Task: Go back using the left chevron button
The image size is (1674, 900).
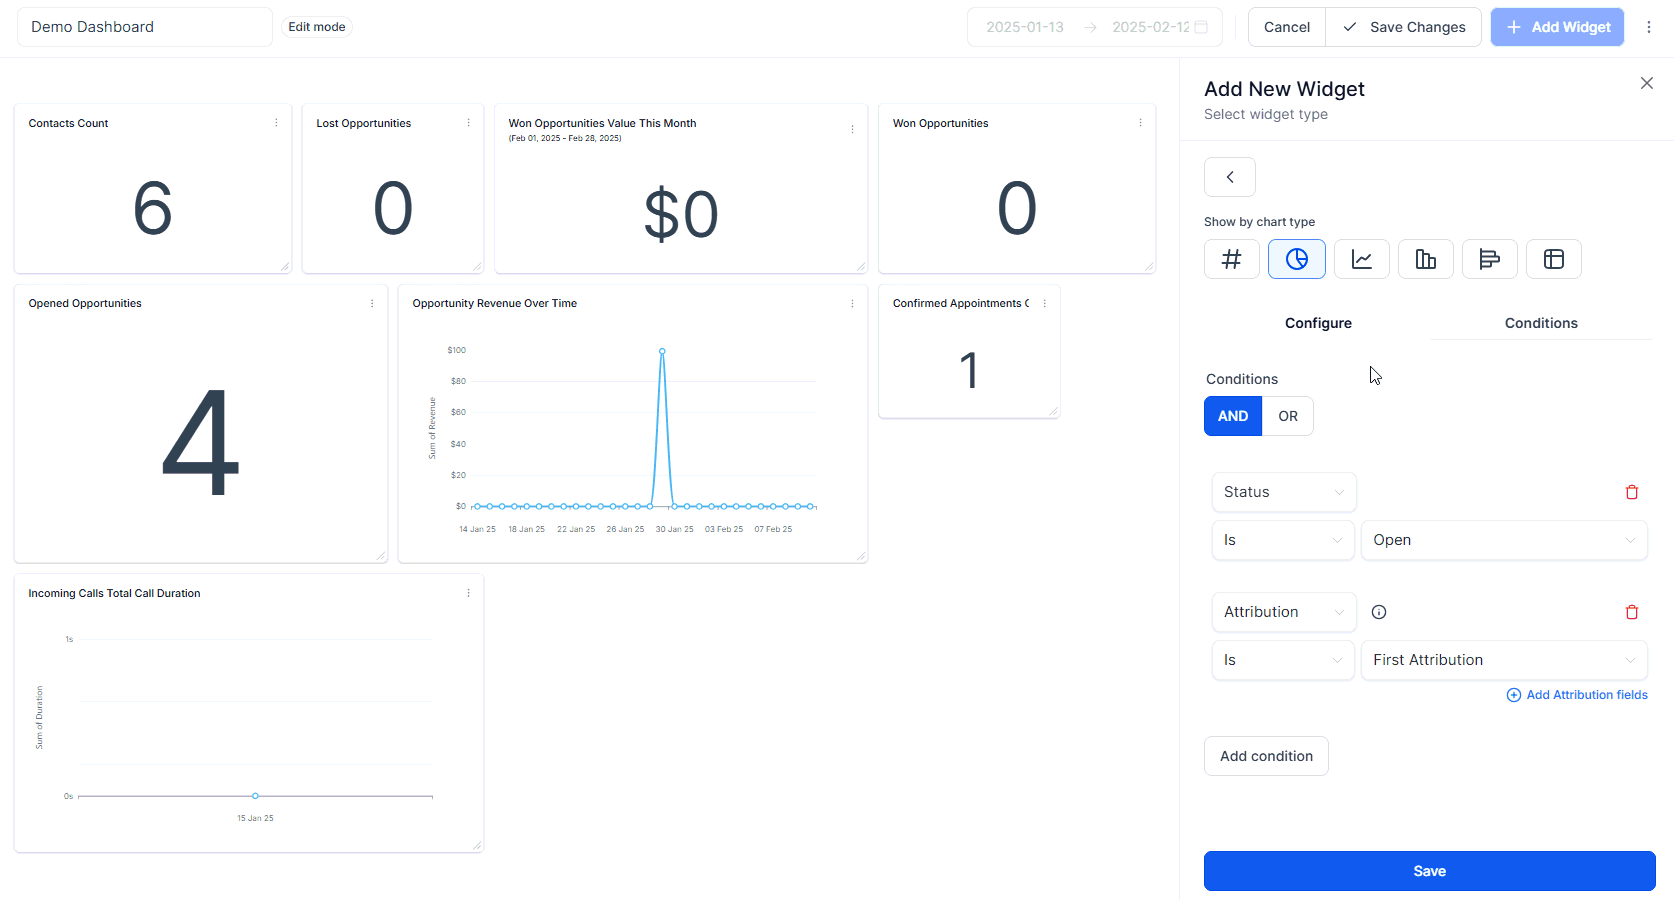Action: pos(1230,177)
